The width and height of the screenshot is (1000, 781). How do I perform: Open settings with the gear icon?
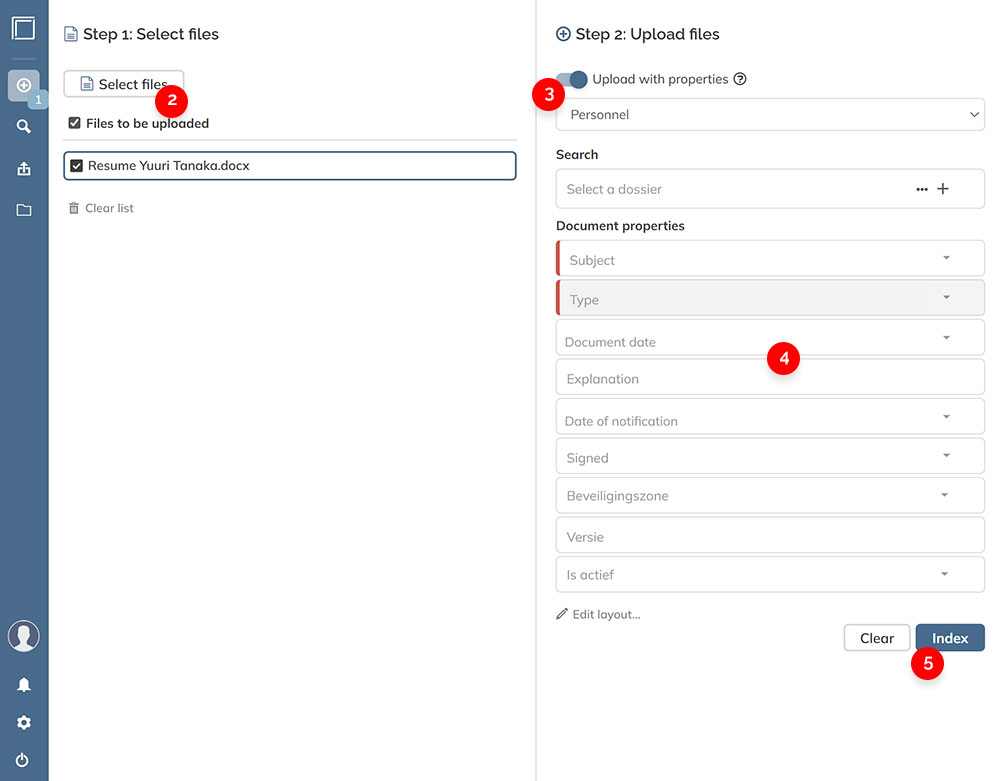pyautogui.click(x=23, y=722)
